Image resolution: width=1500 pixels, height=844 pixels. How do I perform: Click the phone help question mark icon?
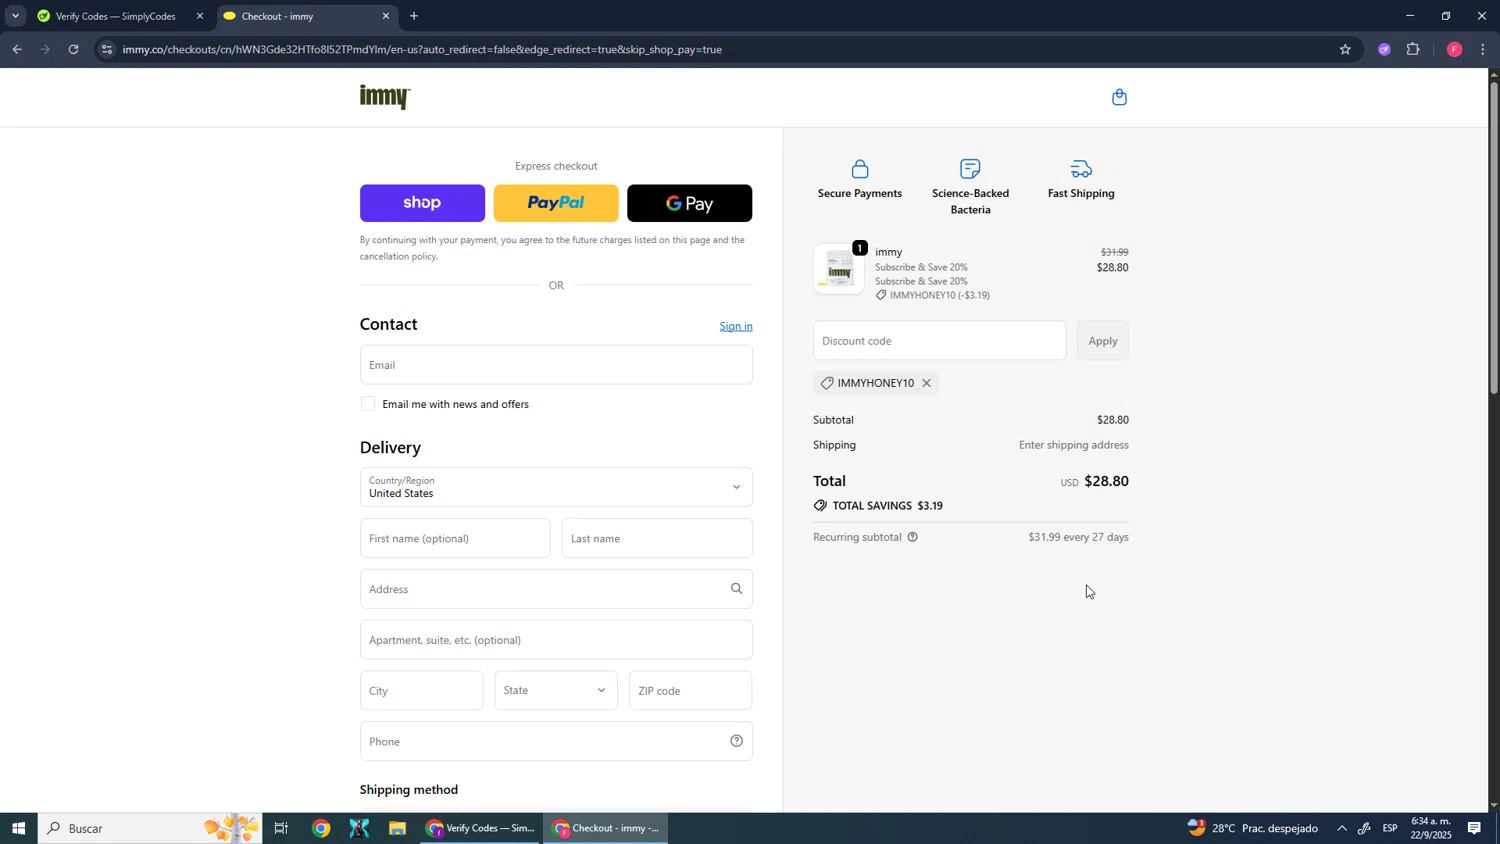[736, 741]
